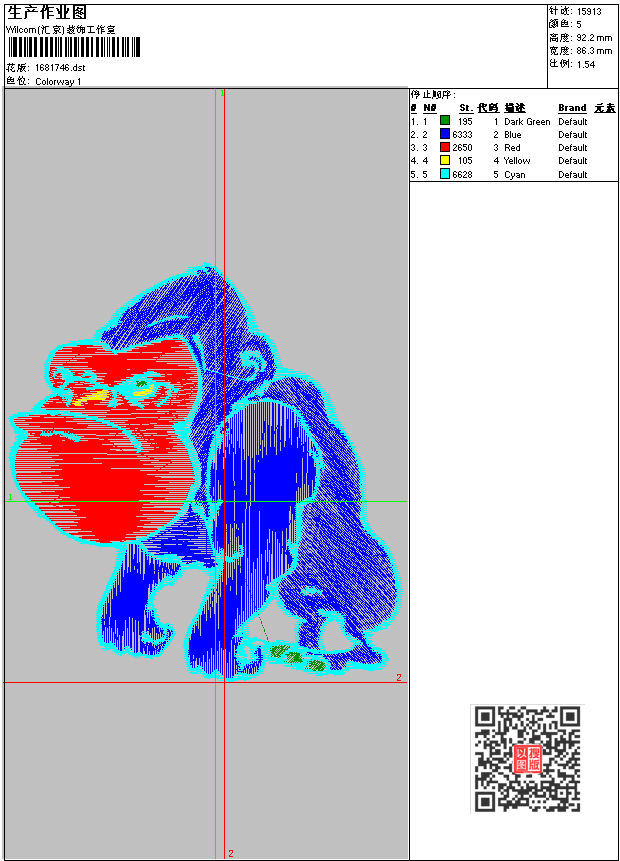Viewport: 620px width, 861px height.
Task: Click the Red color swatch in row 3
Action: click(445, 147)
